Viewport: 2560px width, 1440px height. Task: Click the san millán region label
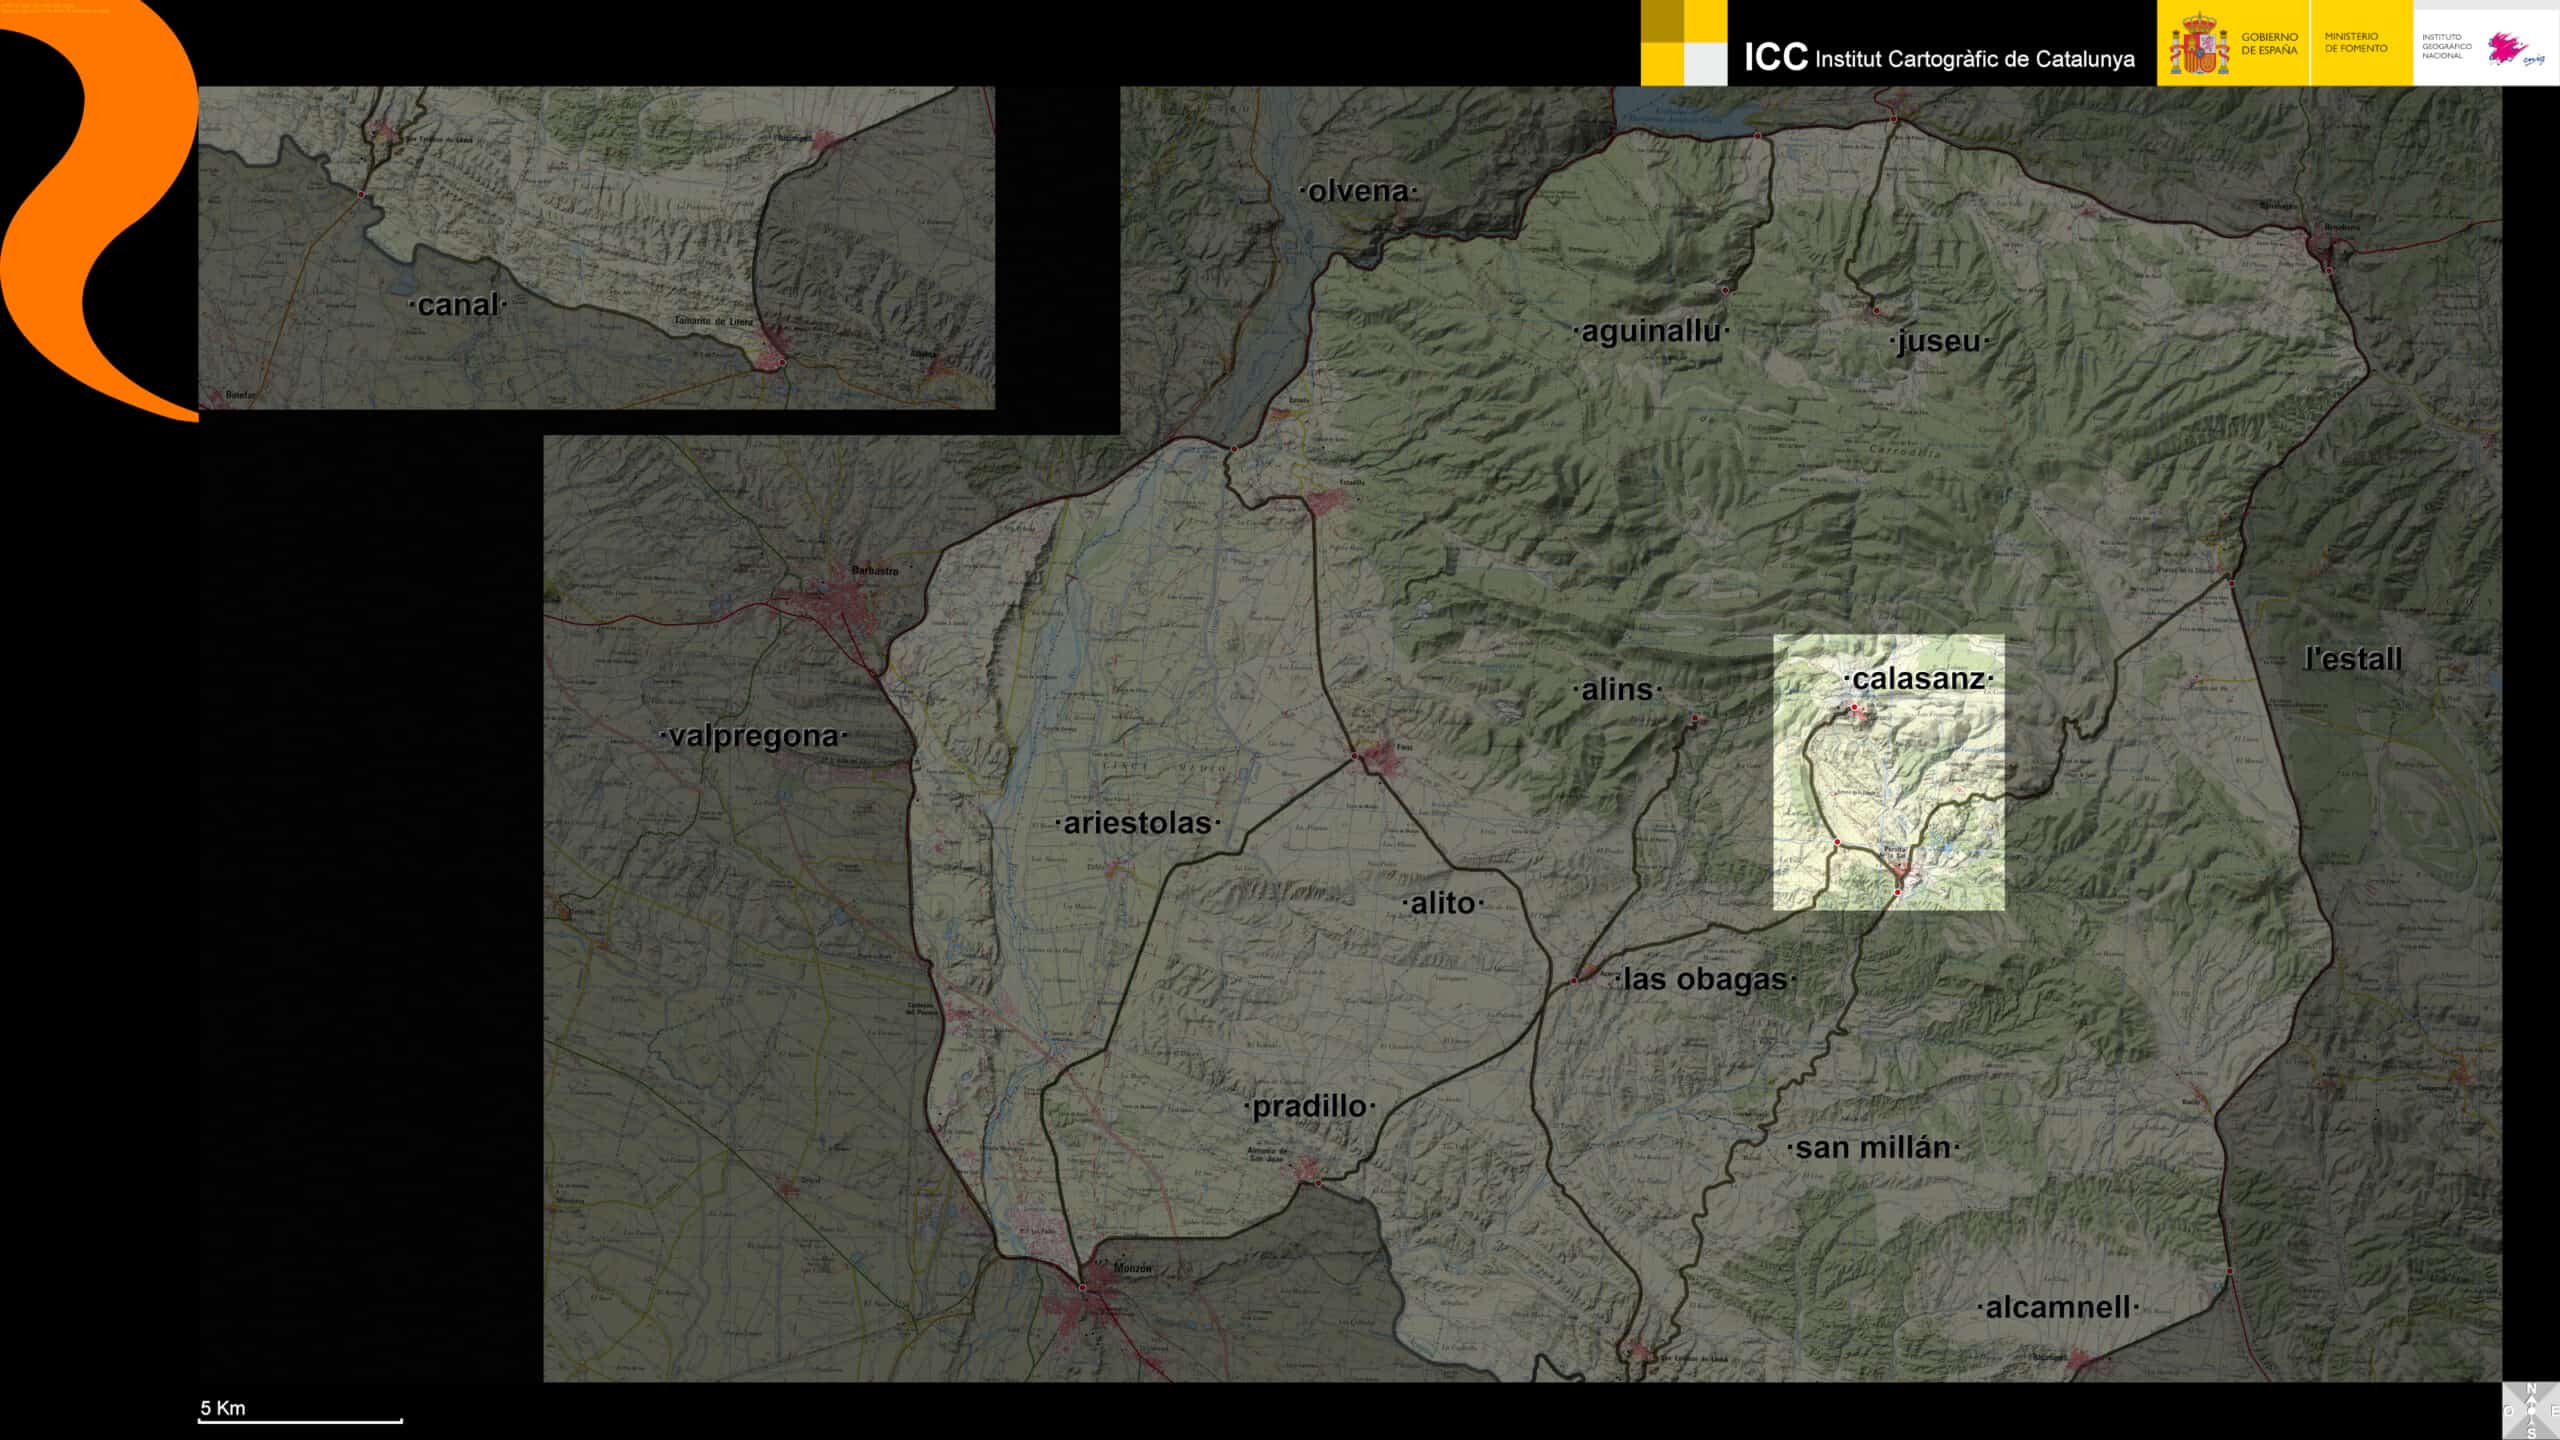[1873, 1148]
